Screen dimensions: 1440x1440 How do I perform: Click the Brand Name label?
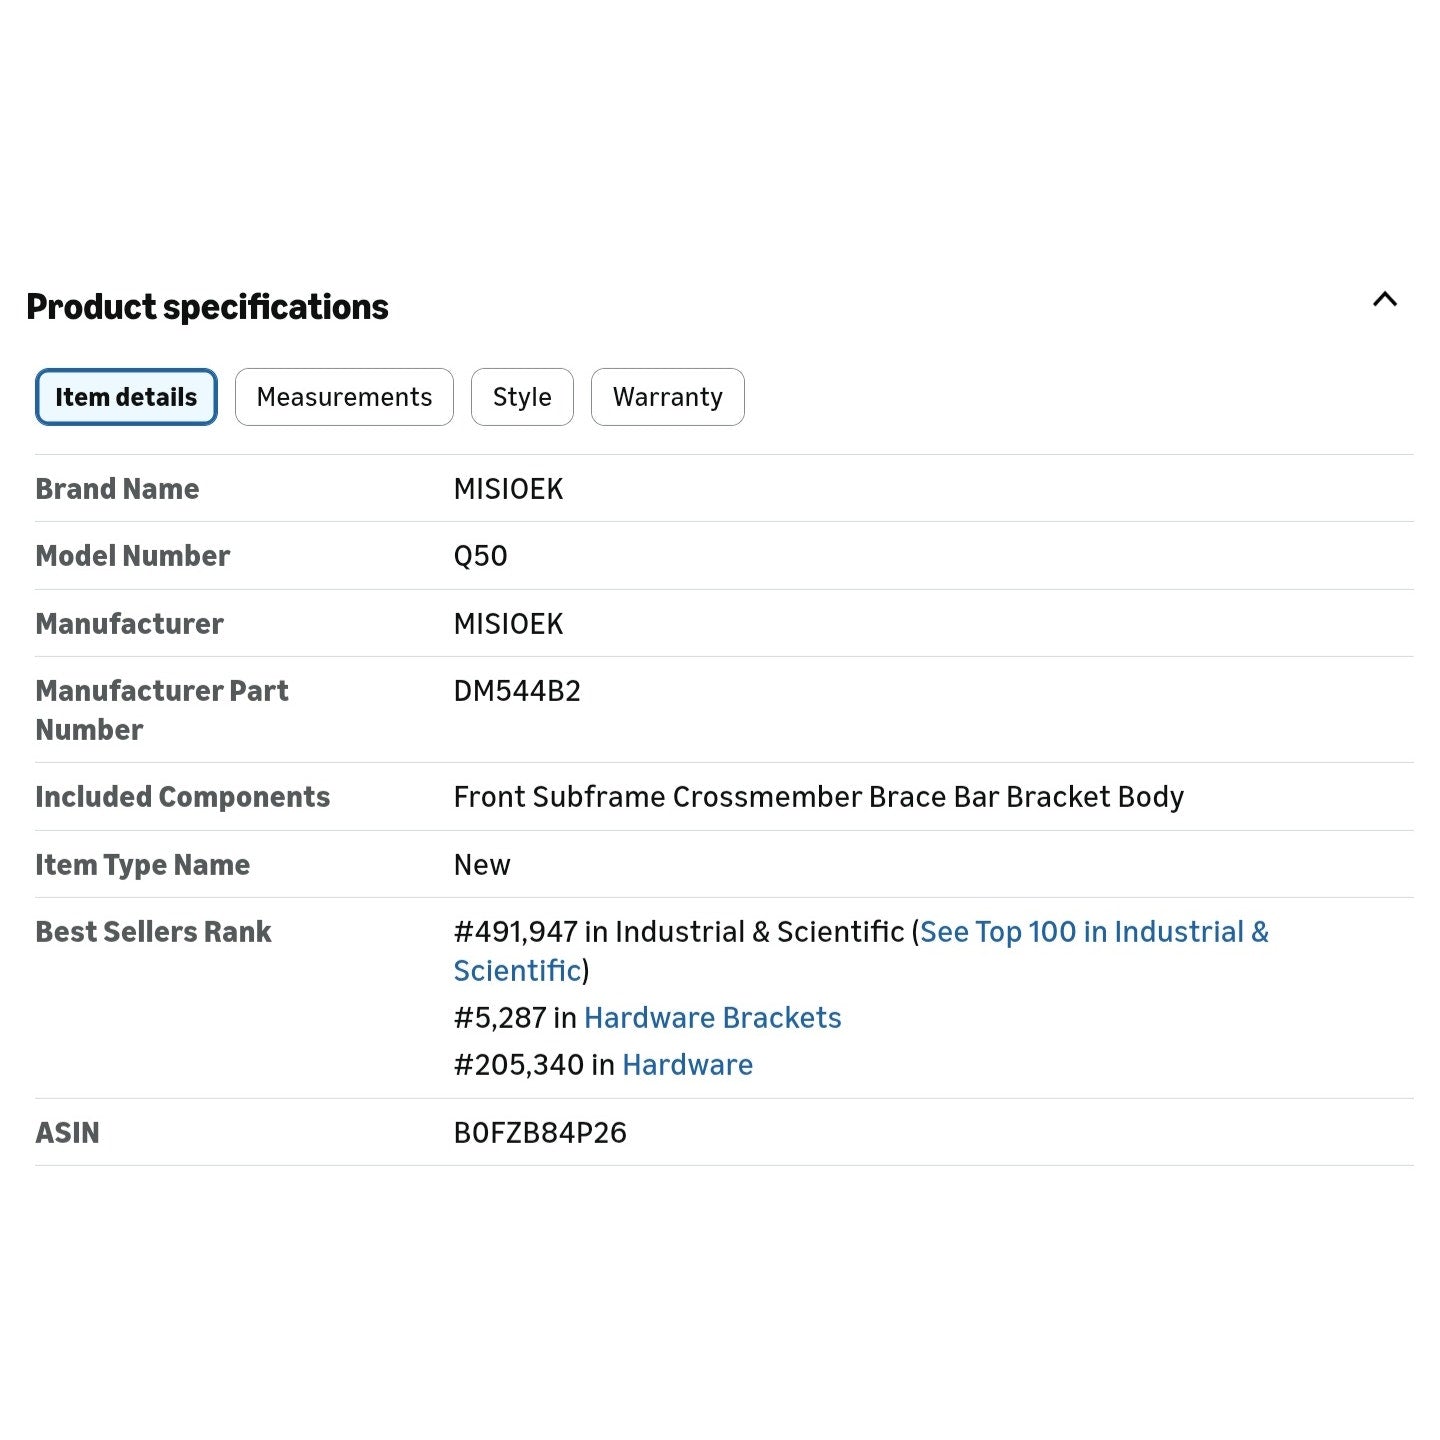click(x=118, y=489)
